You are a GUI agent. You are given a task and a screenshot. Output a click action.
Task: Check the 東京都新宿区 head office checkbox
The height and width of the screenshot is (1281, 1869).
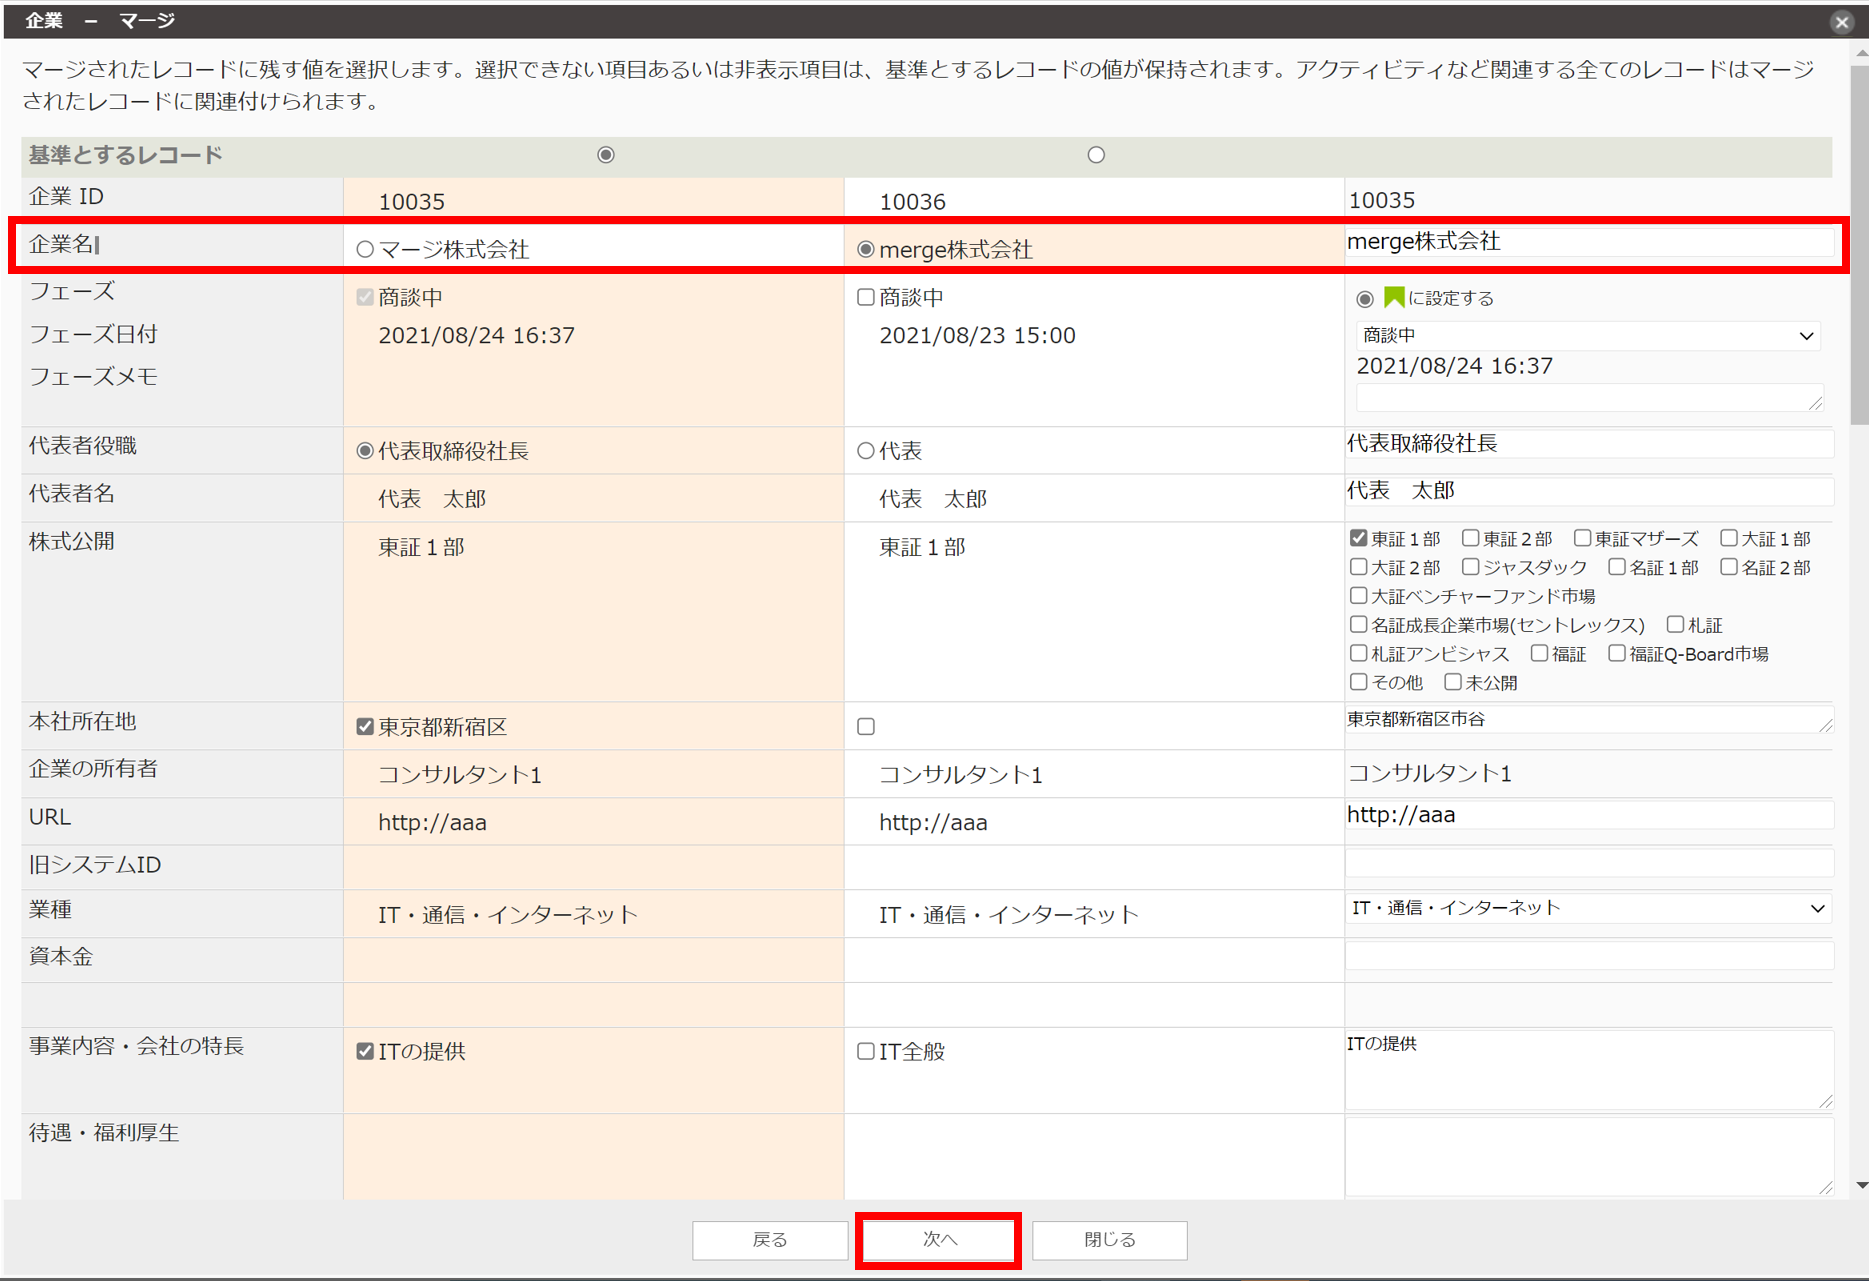(366, 727)
